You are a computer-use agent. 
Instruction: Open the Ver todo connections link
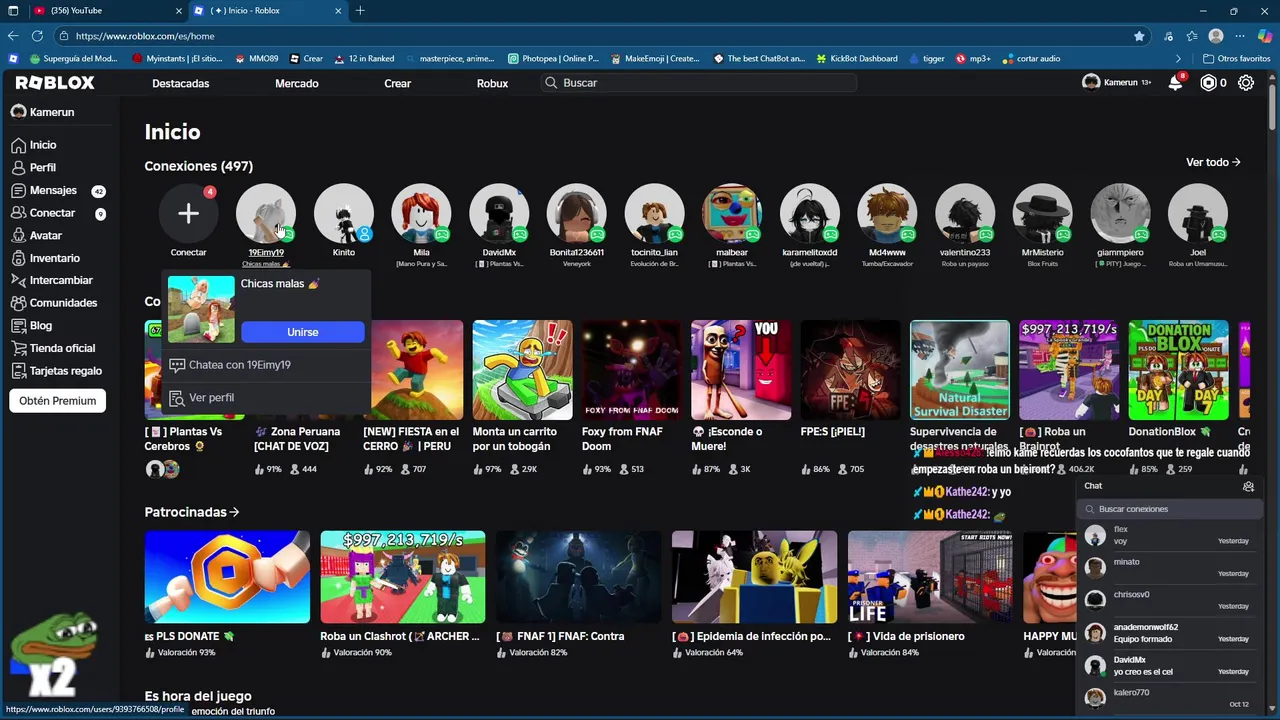[1213, 162]
